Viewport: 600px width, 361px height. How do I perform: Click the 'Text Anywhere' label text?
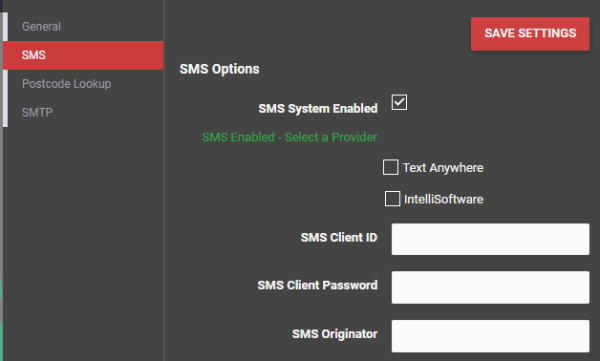[x=443, y=168]
